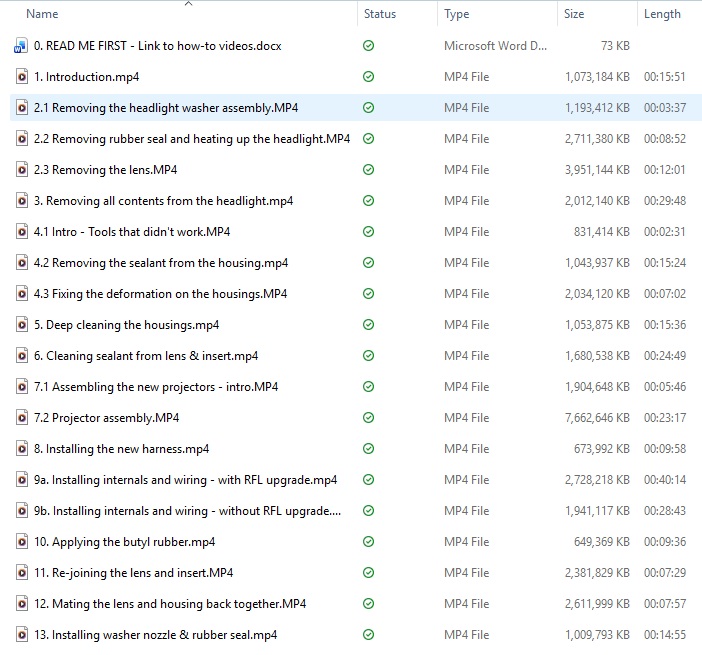702x655 pixels.
Task: Click the video icon for 5. Deep cleaning the housings
Action: pyautogui.click(x=22, y=325)
